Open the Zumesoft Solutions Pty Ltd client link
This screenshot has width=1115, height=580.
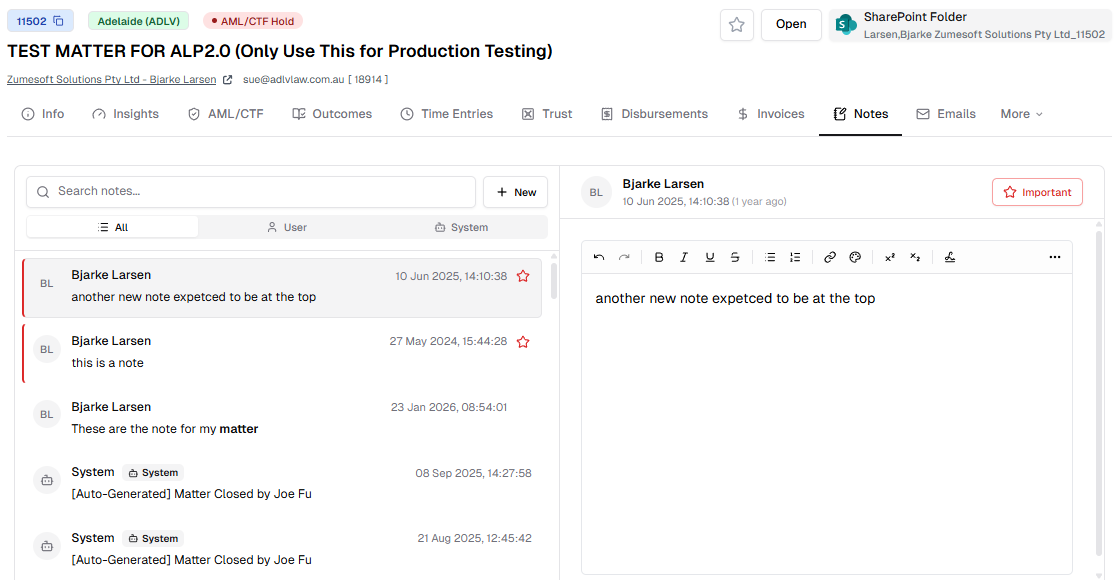(112, 80)
